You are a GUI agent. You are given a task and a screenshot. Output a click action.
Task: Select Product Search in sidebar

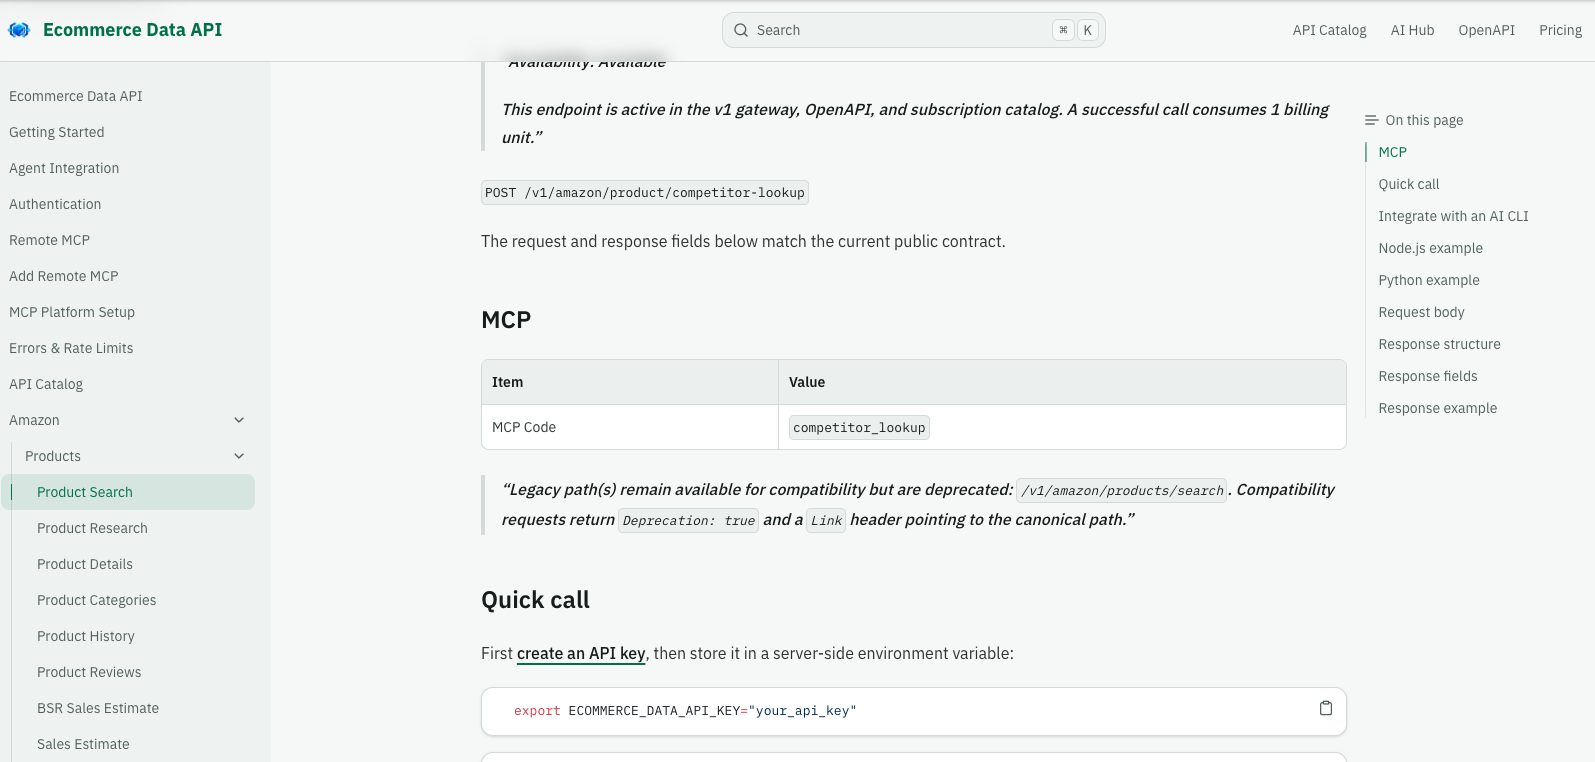coord(128,492)
